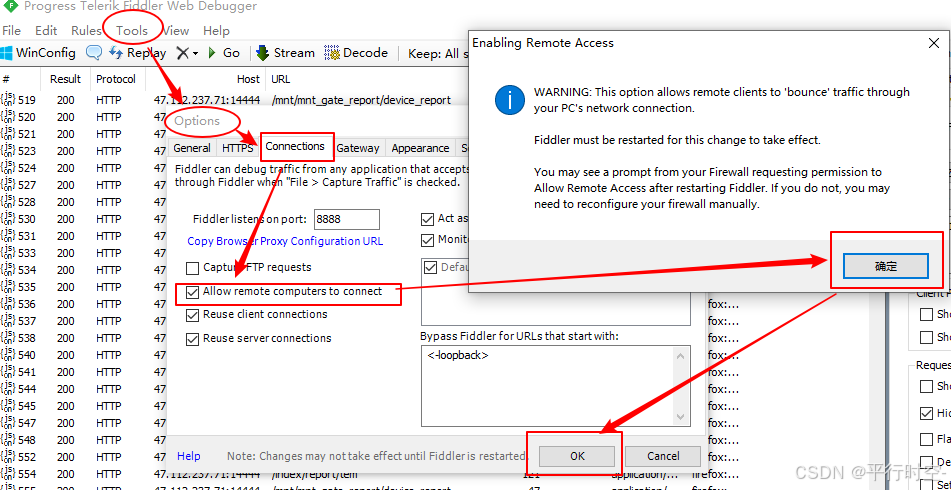Click the green Go play icon
This screenshot has width=951, height=490.
(212, 53)
